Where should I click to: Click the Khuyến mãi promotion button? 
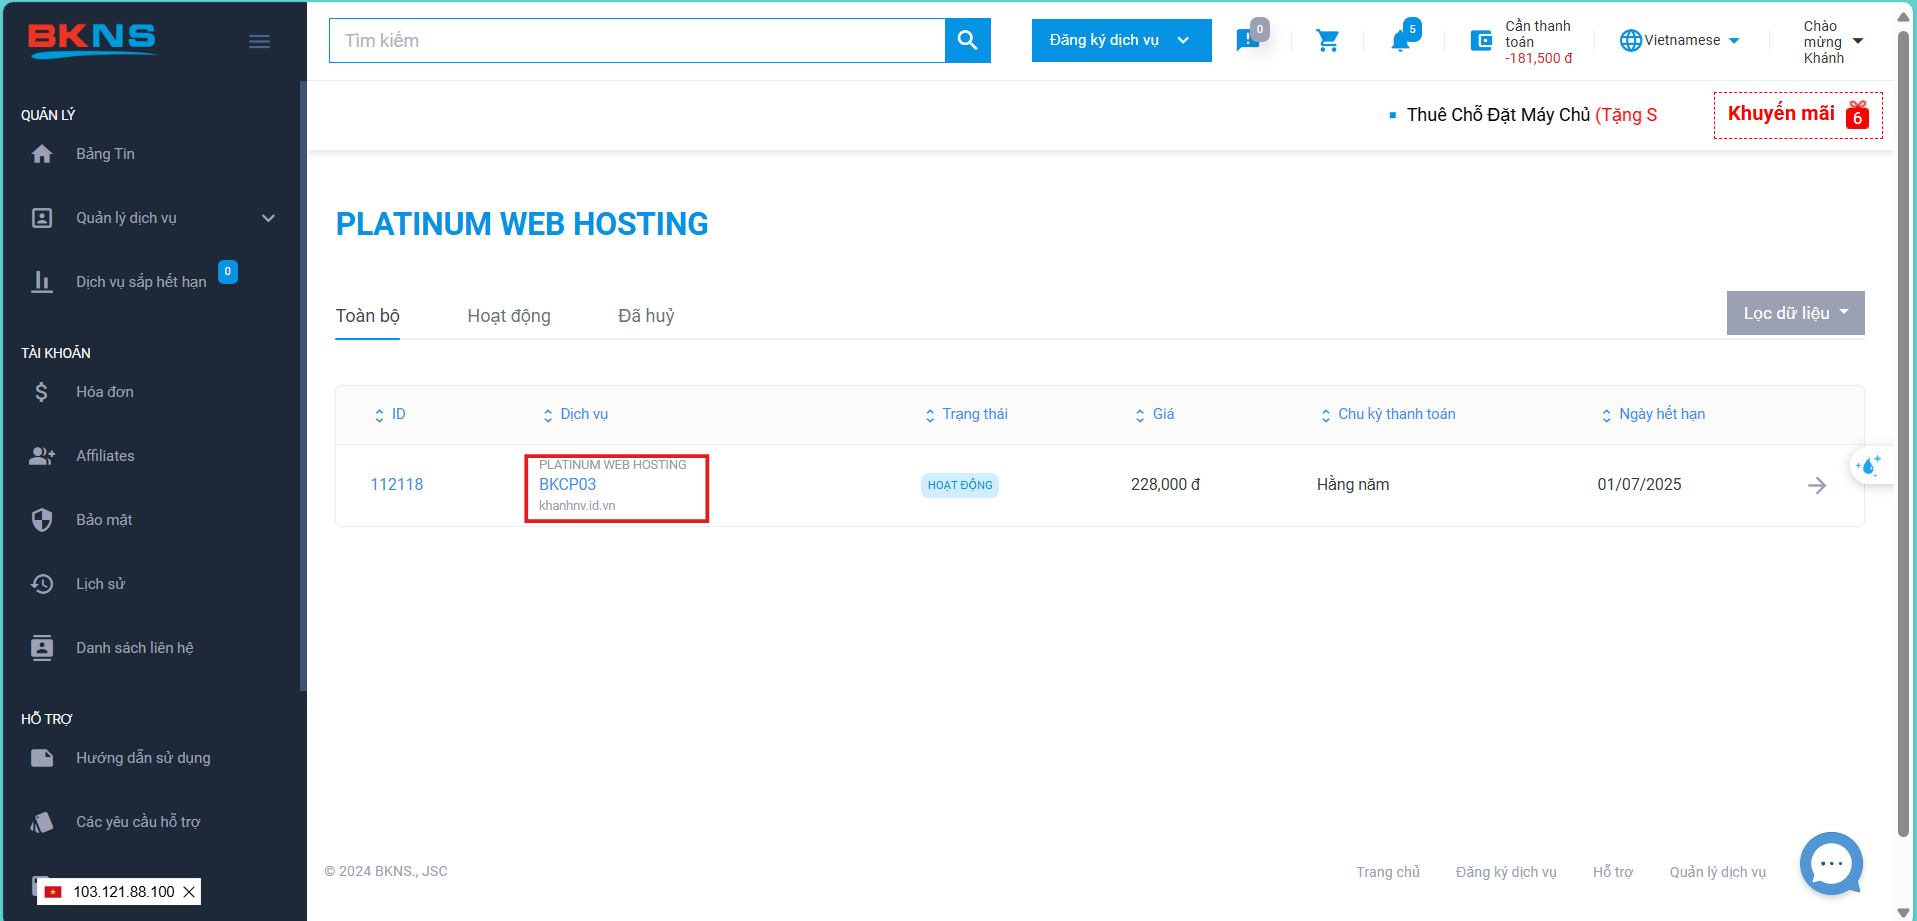[x=1798, y=115]
